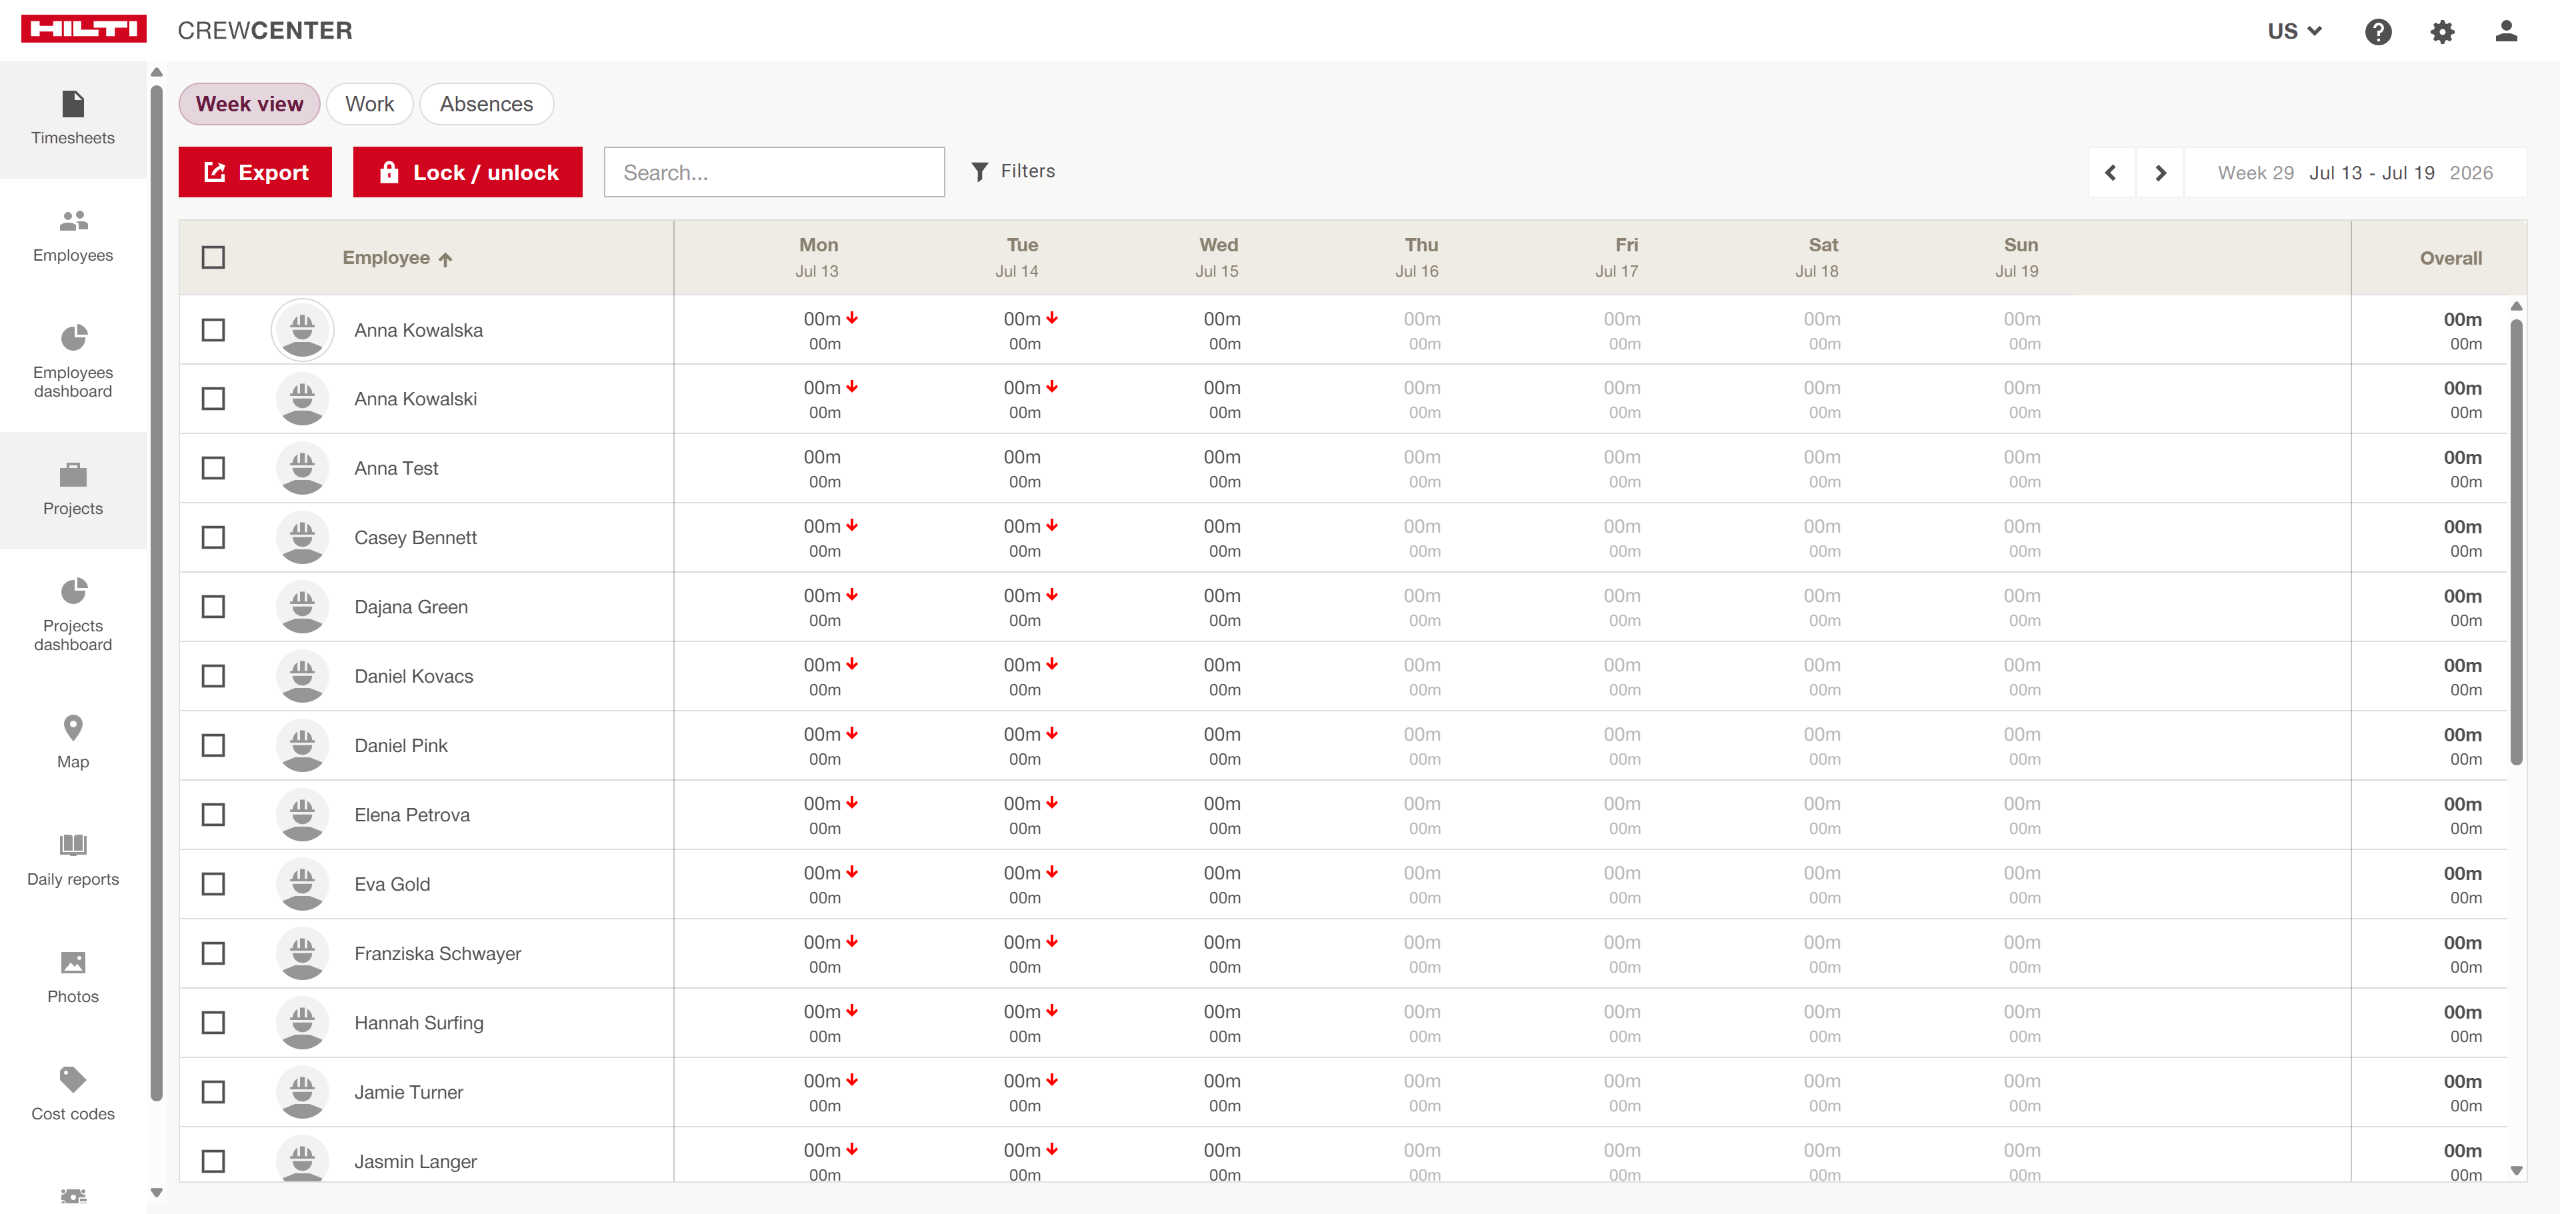The height and width of the screenshot is (1214, 2560).
Task: Open the Help question mark icon
Action: pos(2378,32)
